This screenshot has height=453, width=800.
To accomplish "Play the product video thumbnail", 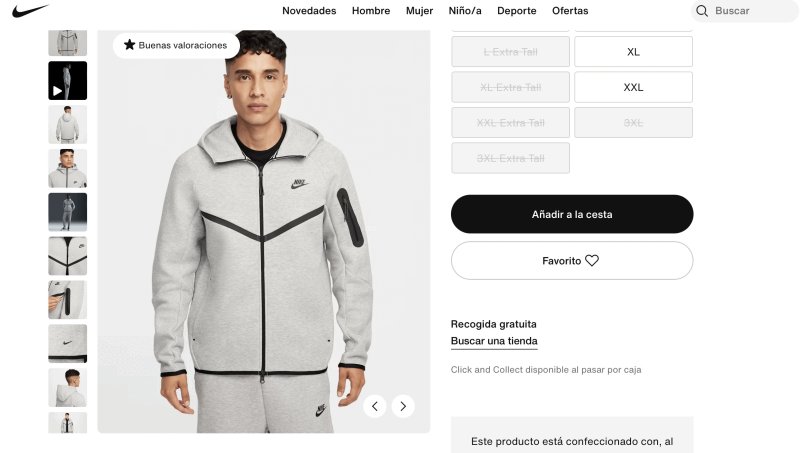I will (67, 81).
